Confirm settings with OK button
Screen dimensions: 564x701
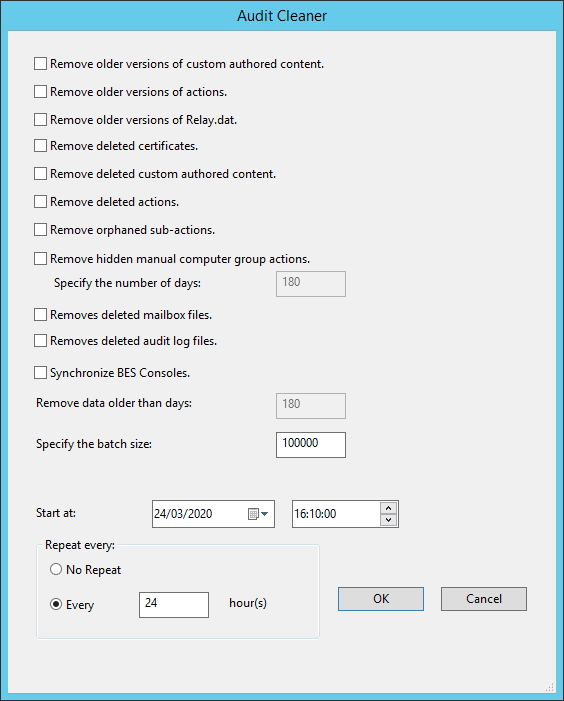[x=381, y=599]
